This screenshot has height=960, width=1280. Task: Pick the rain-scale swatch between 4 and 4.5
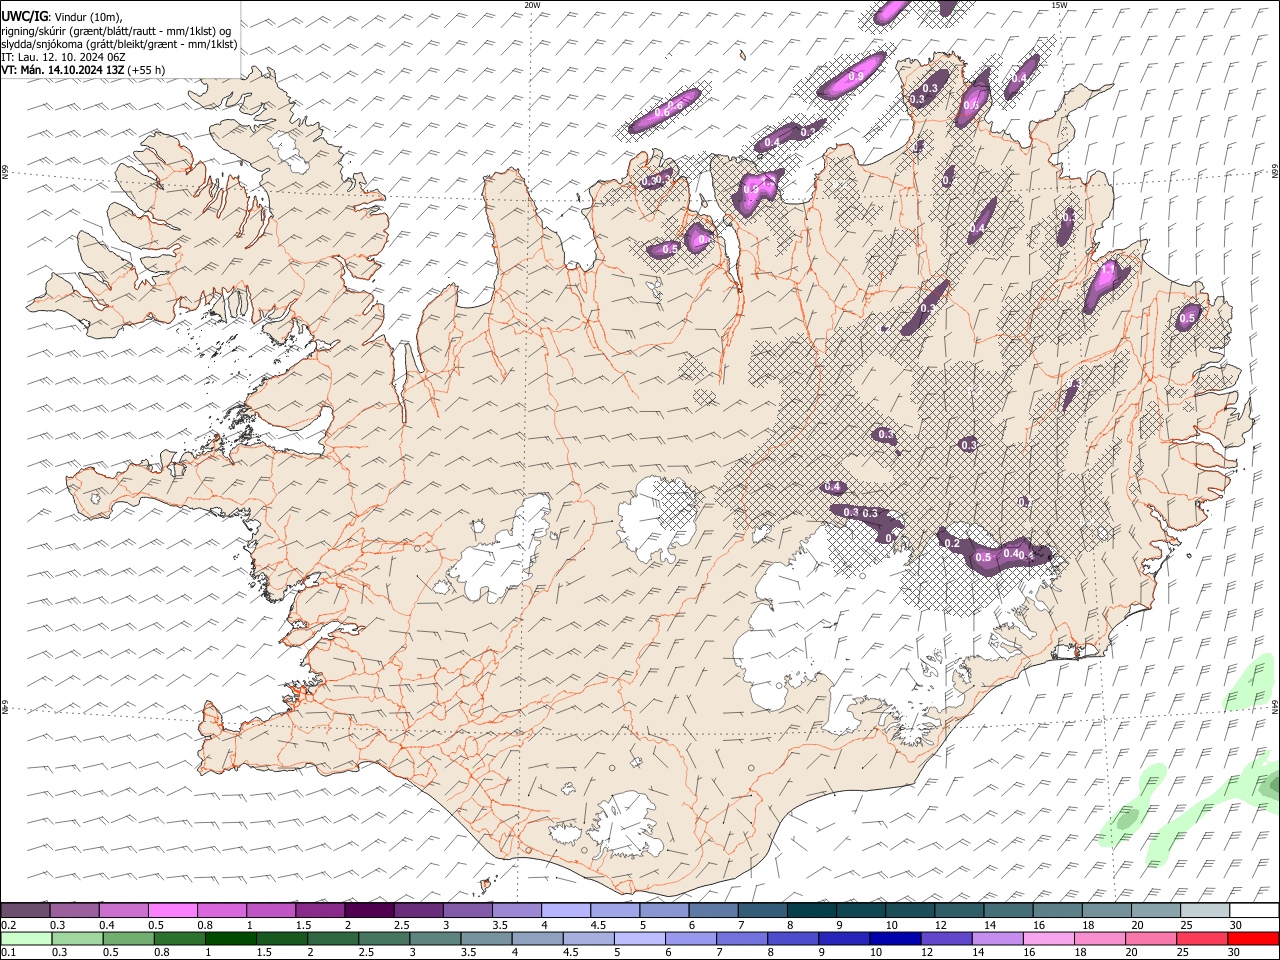(x=537, y=938)
